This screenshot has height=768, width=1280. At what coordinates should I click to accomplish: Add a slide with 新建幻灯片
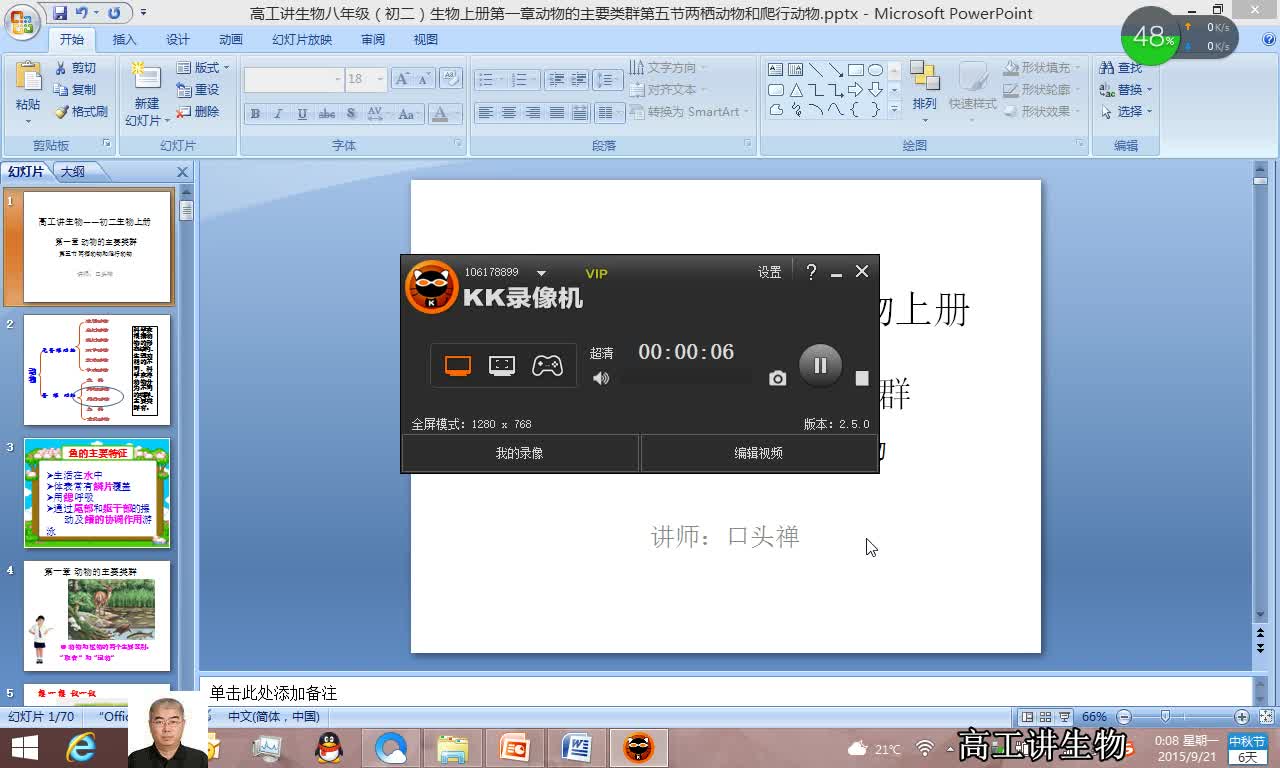point(147,92)
